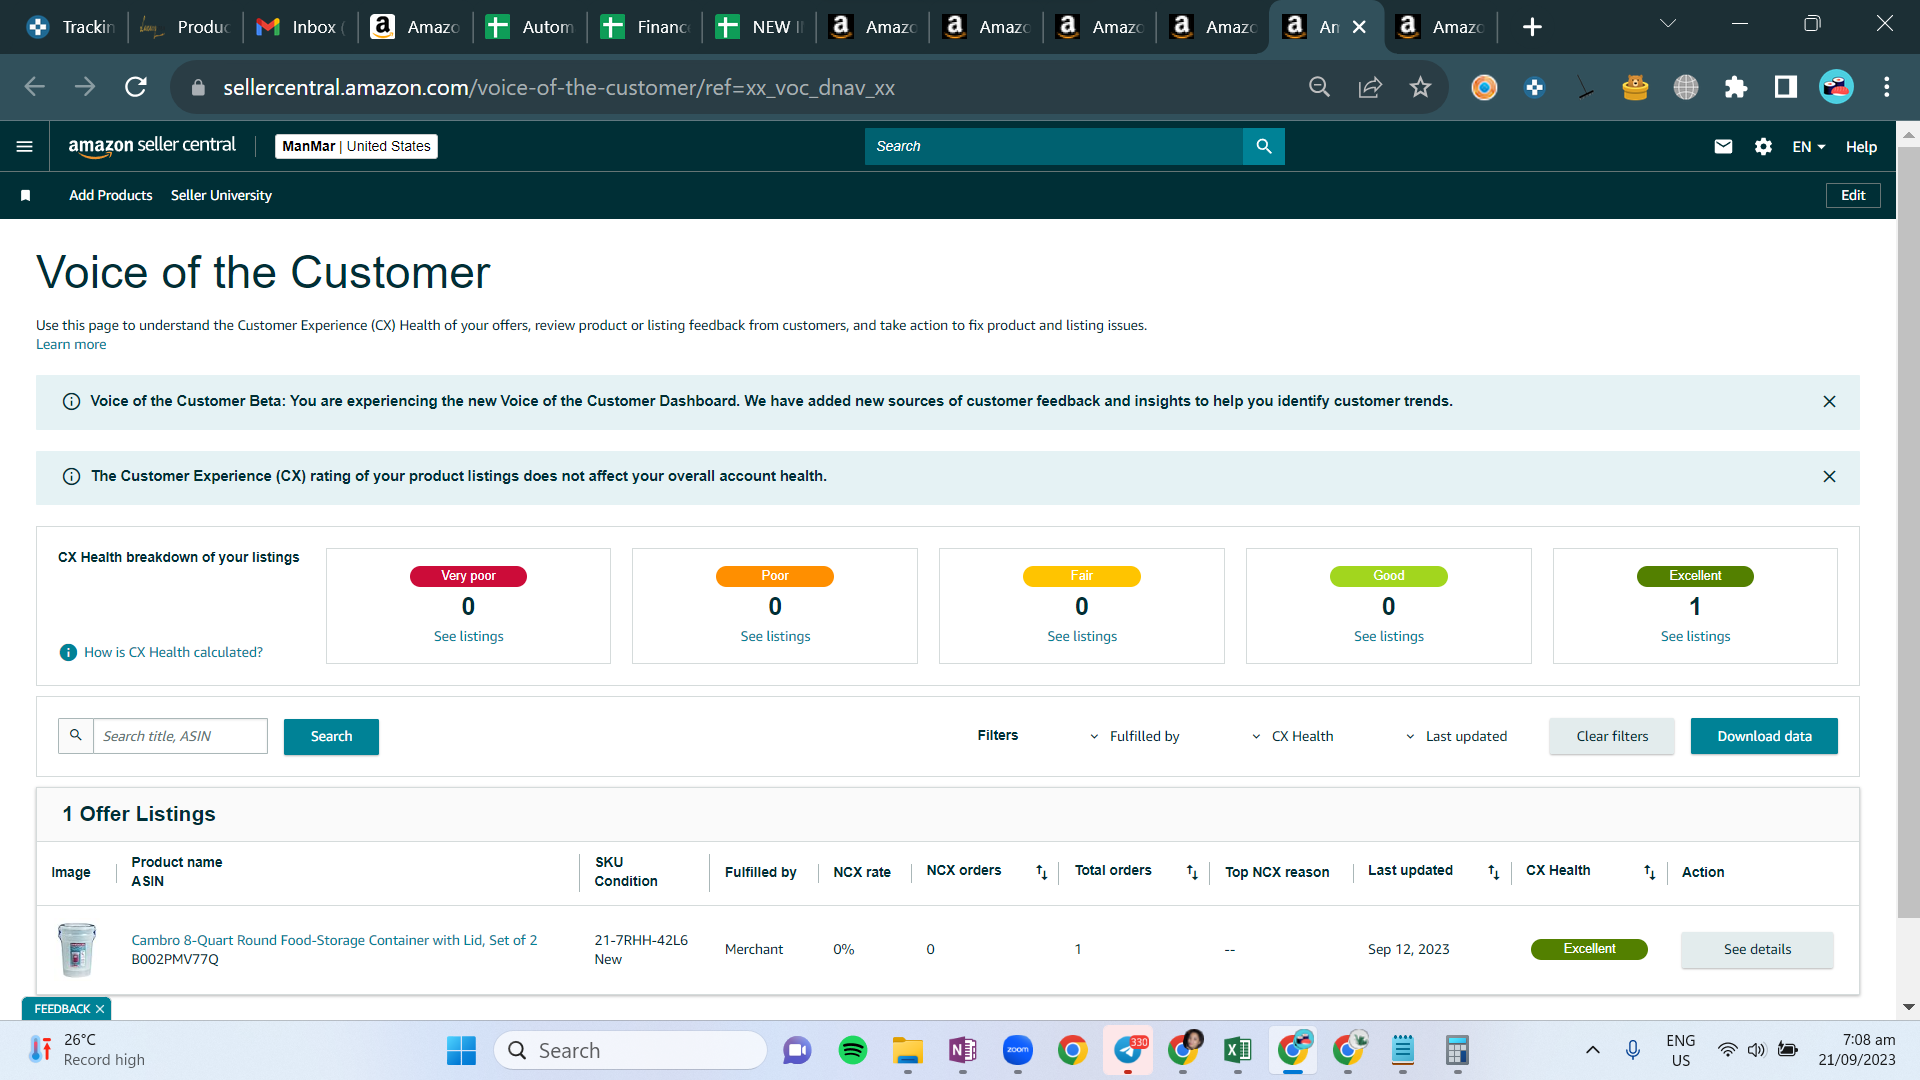Open Zoom from the taskbar
The image size is (1920, 1080).
(1018, 1050)
